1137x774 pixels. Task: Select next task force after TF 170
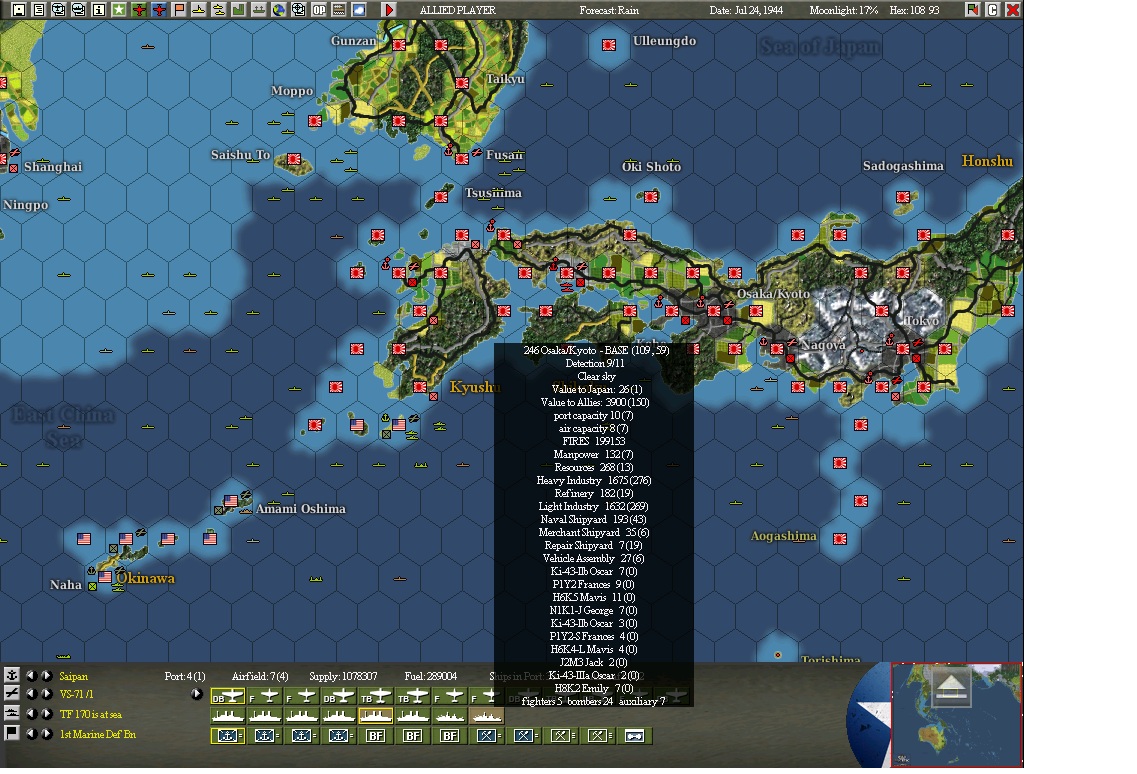pyautogui.click(x=46, y=714)
